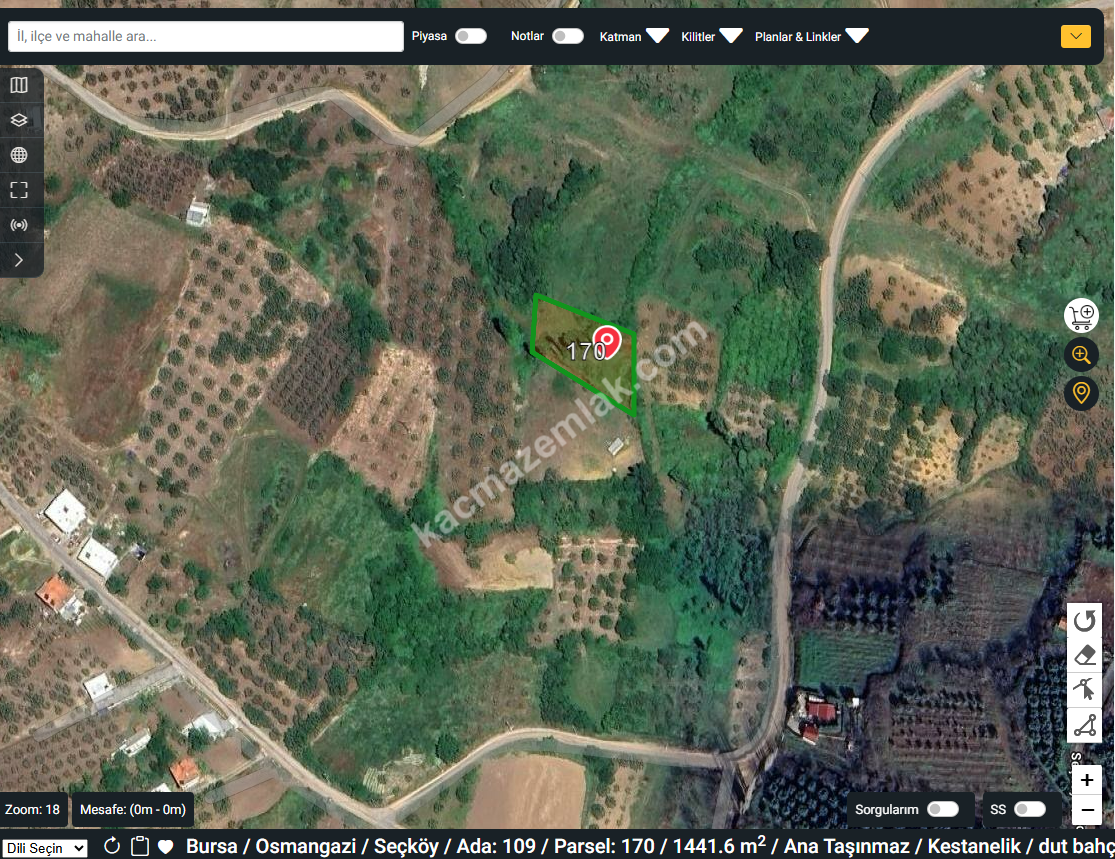Click the heart favorite icon in bottom bar

click(166, 847)
